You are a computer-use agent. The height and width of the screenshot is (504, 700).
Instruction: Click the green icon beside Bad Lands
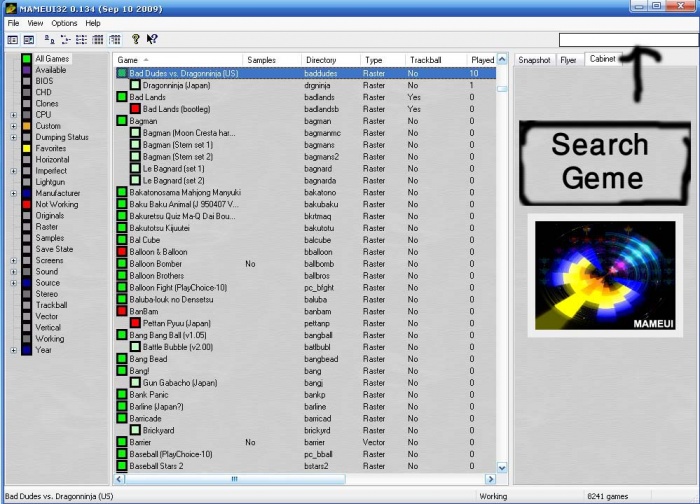point(122,97)
